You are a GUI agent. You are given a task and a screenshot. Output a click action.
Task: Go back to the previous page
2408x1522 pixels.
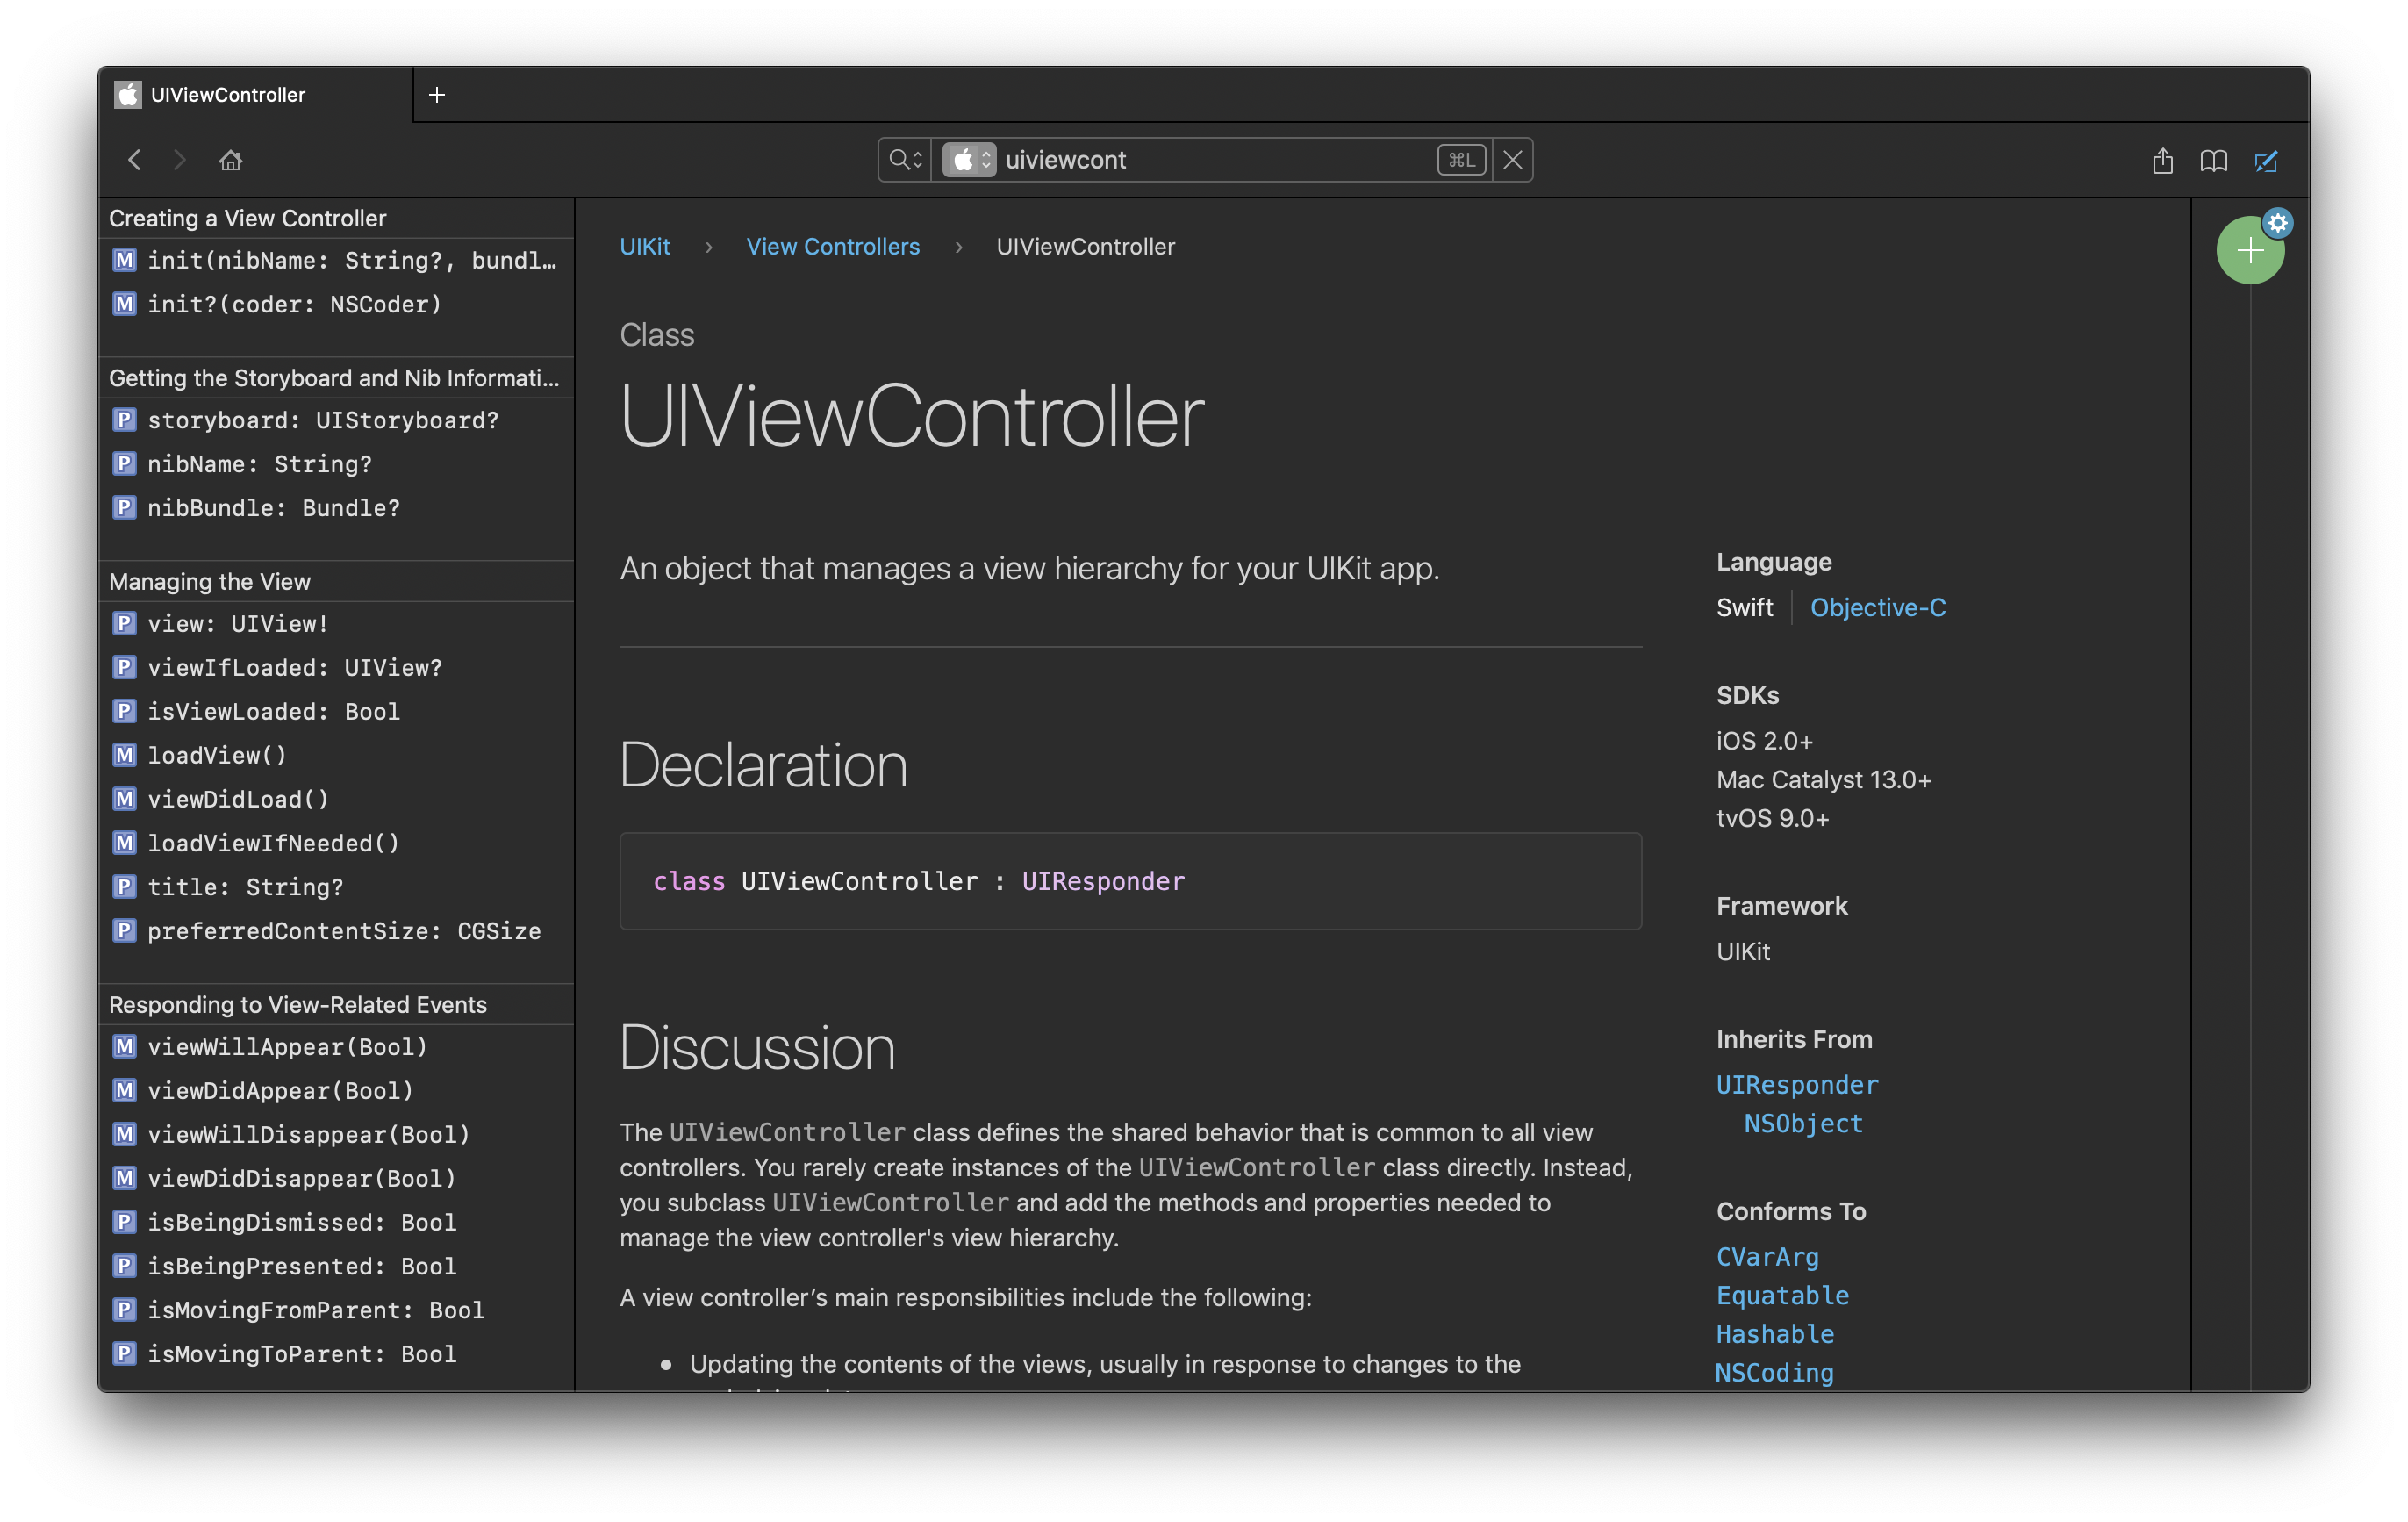[x=134, y=160]
